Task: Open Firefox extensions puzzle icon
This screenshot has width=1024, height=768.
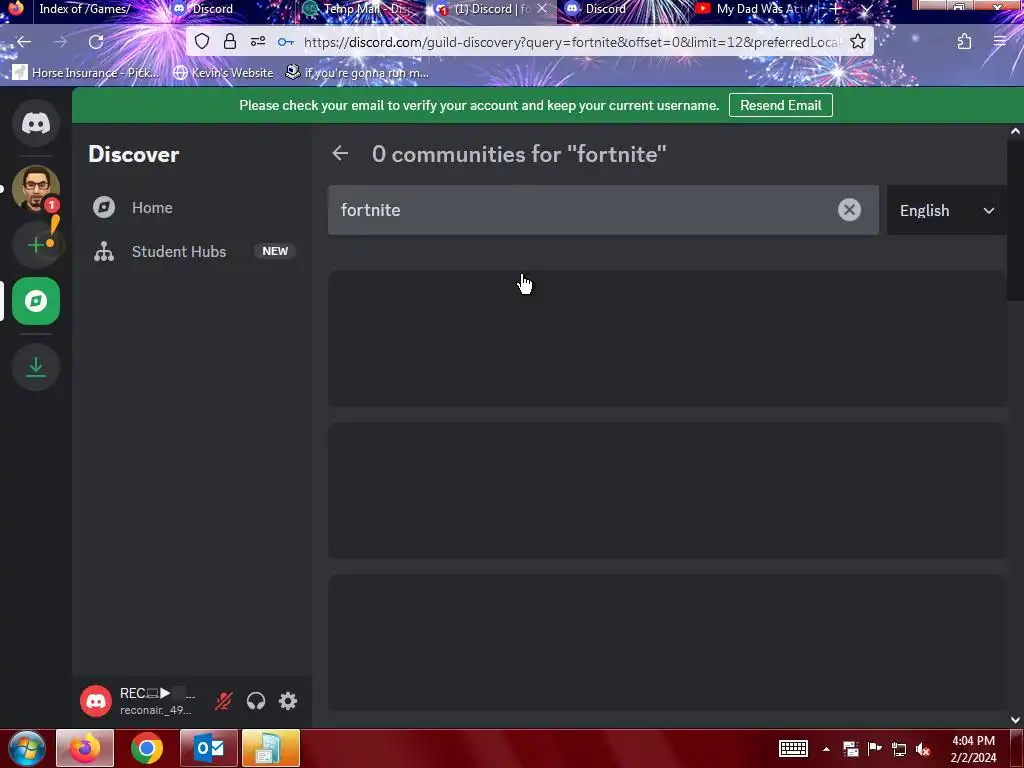Action: pos(964,42)
